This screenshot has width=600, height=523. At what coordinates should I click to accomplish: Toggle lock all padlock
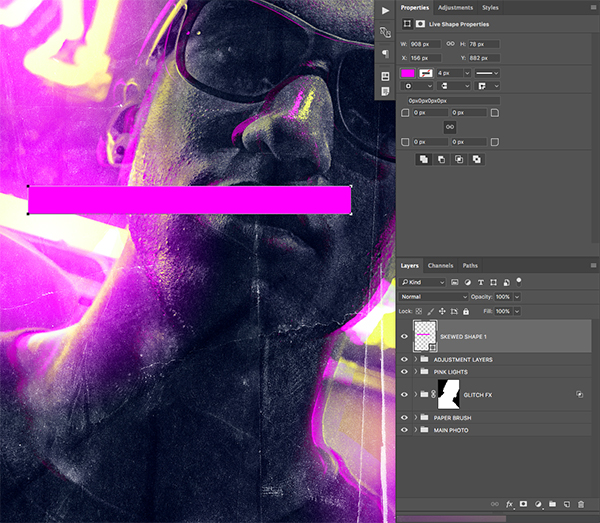[466, 311]
